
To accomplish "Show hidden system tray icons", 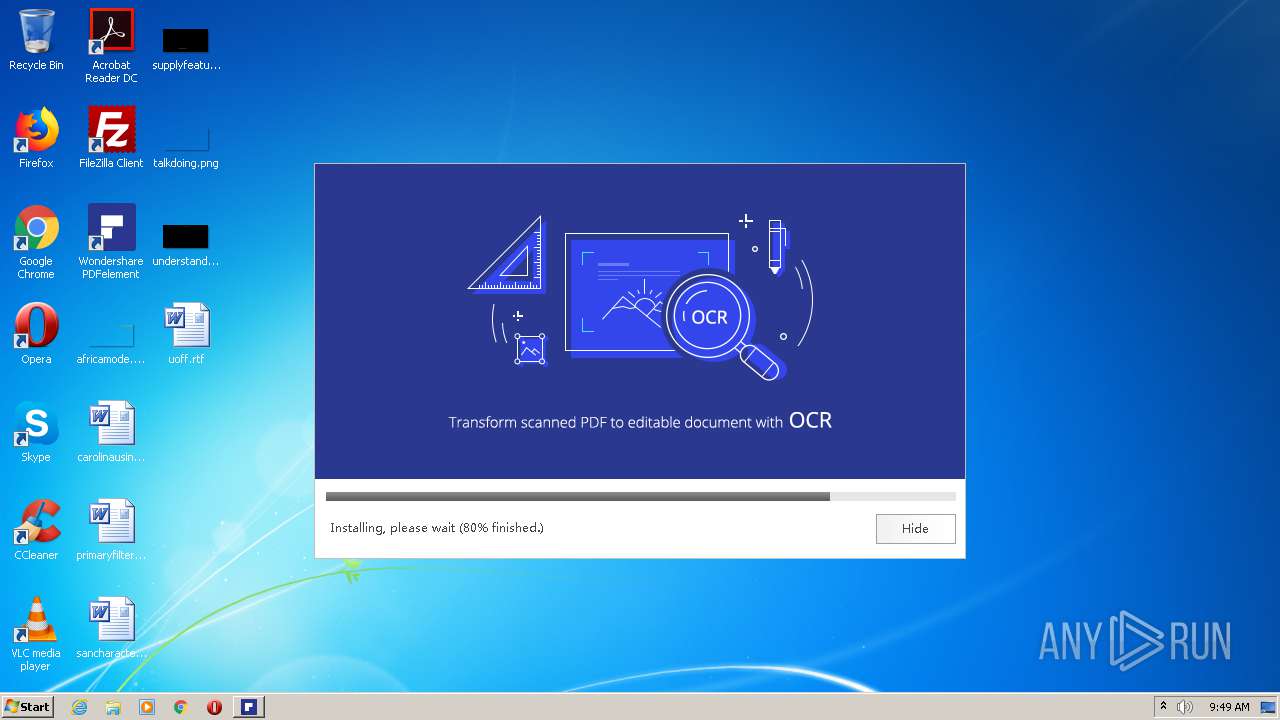I will tap(1163, 707).
